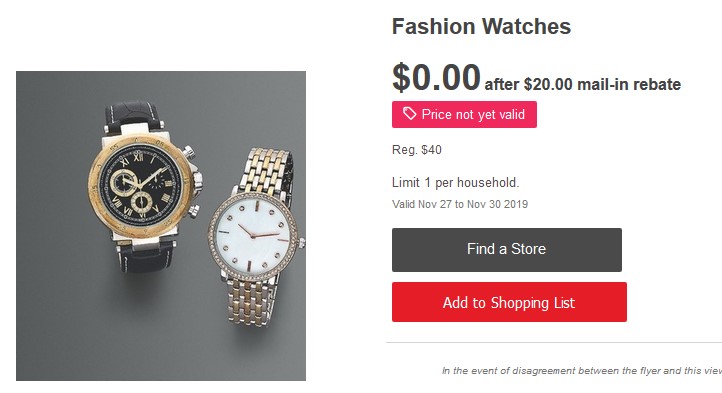Click the two-tone metal bracelet links
The image size is (722, 393).
tap(263, 169)
